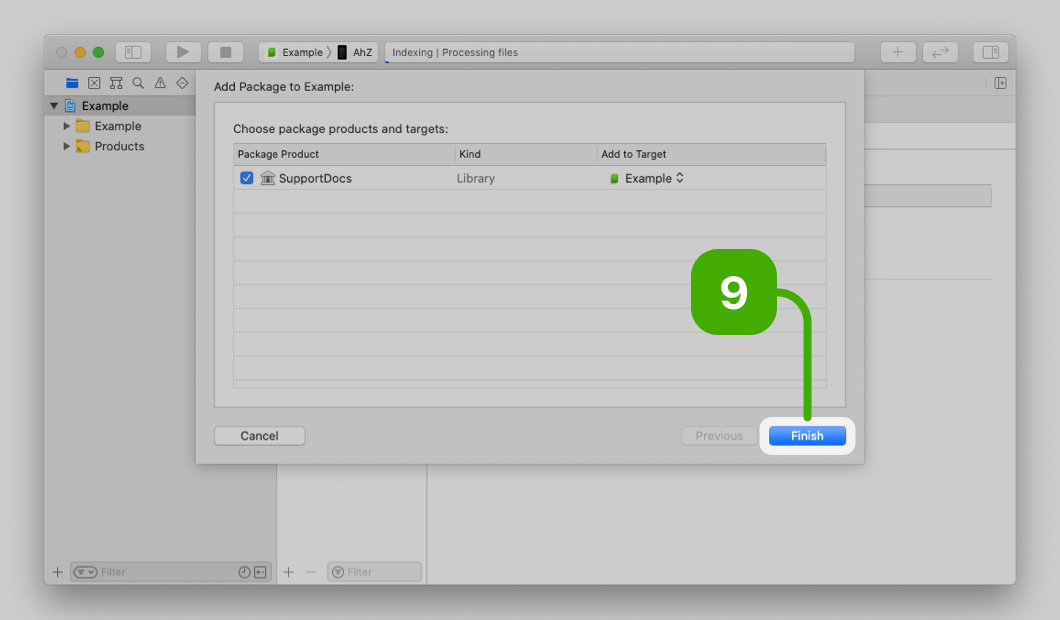The height and width of the screenshot is (620, 1060).
Task: Open the Source Control navigator icon
Action: point(94,83)
